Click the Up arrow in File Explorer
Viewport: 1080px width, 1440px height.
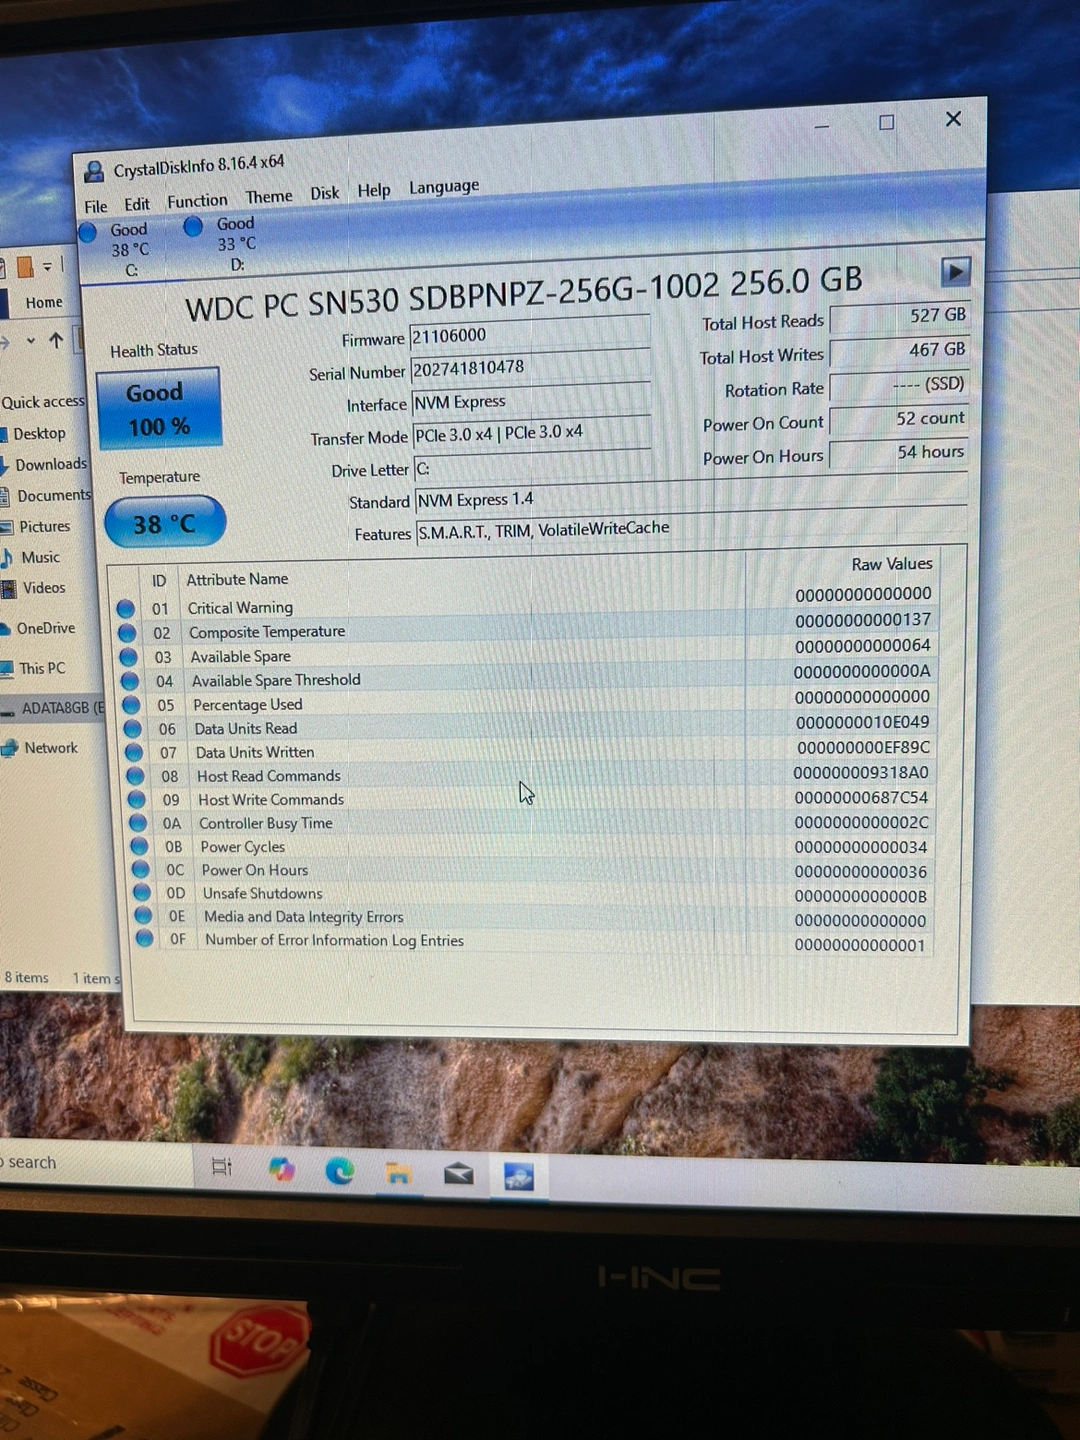56,341
